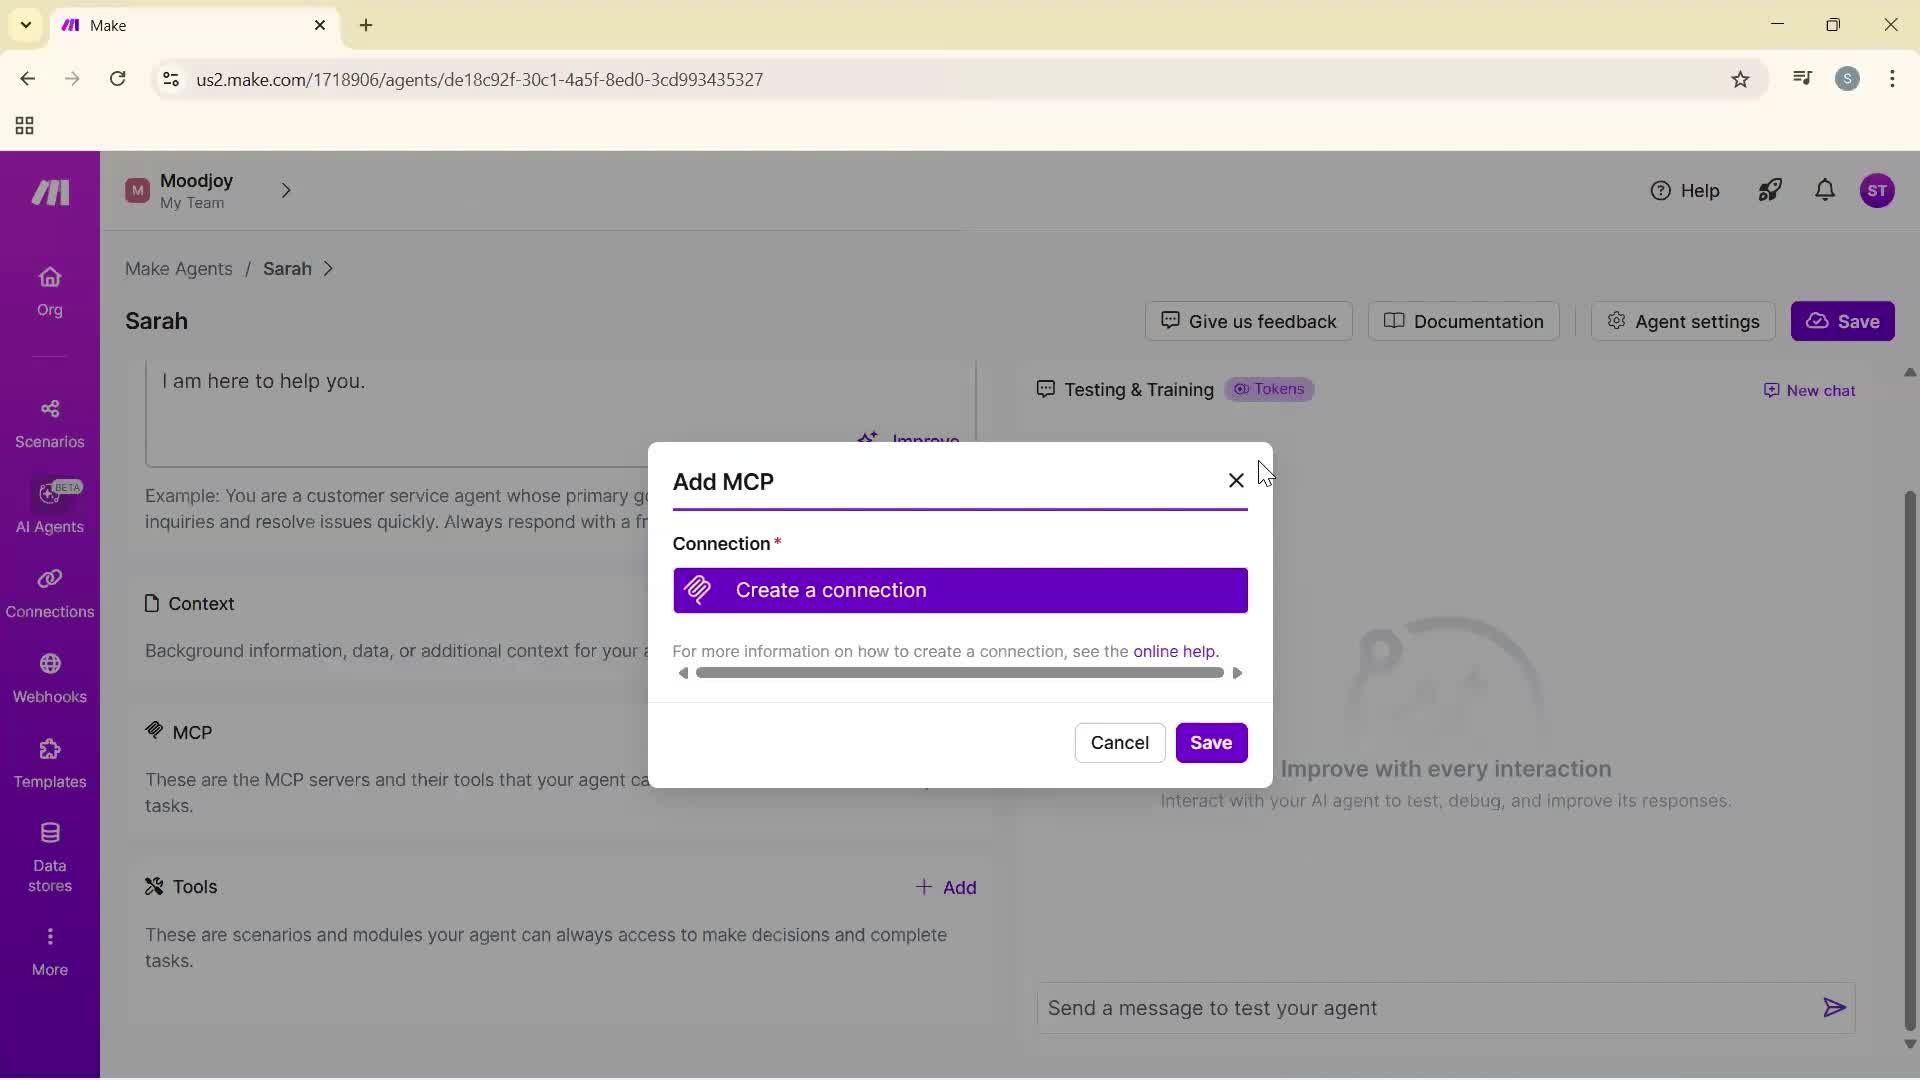The width and height of the screenshot is (1920, 1080).
Task: Go to Make Agents breadcrumb
Action: [178, 269]
